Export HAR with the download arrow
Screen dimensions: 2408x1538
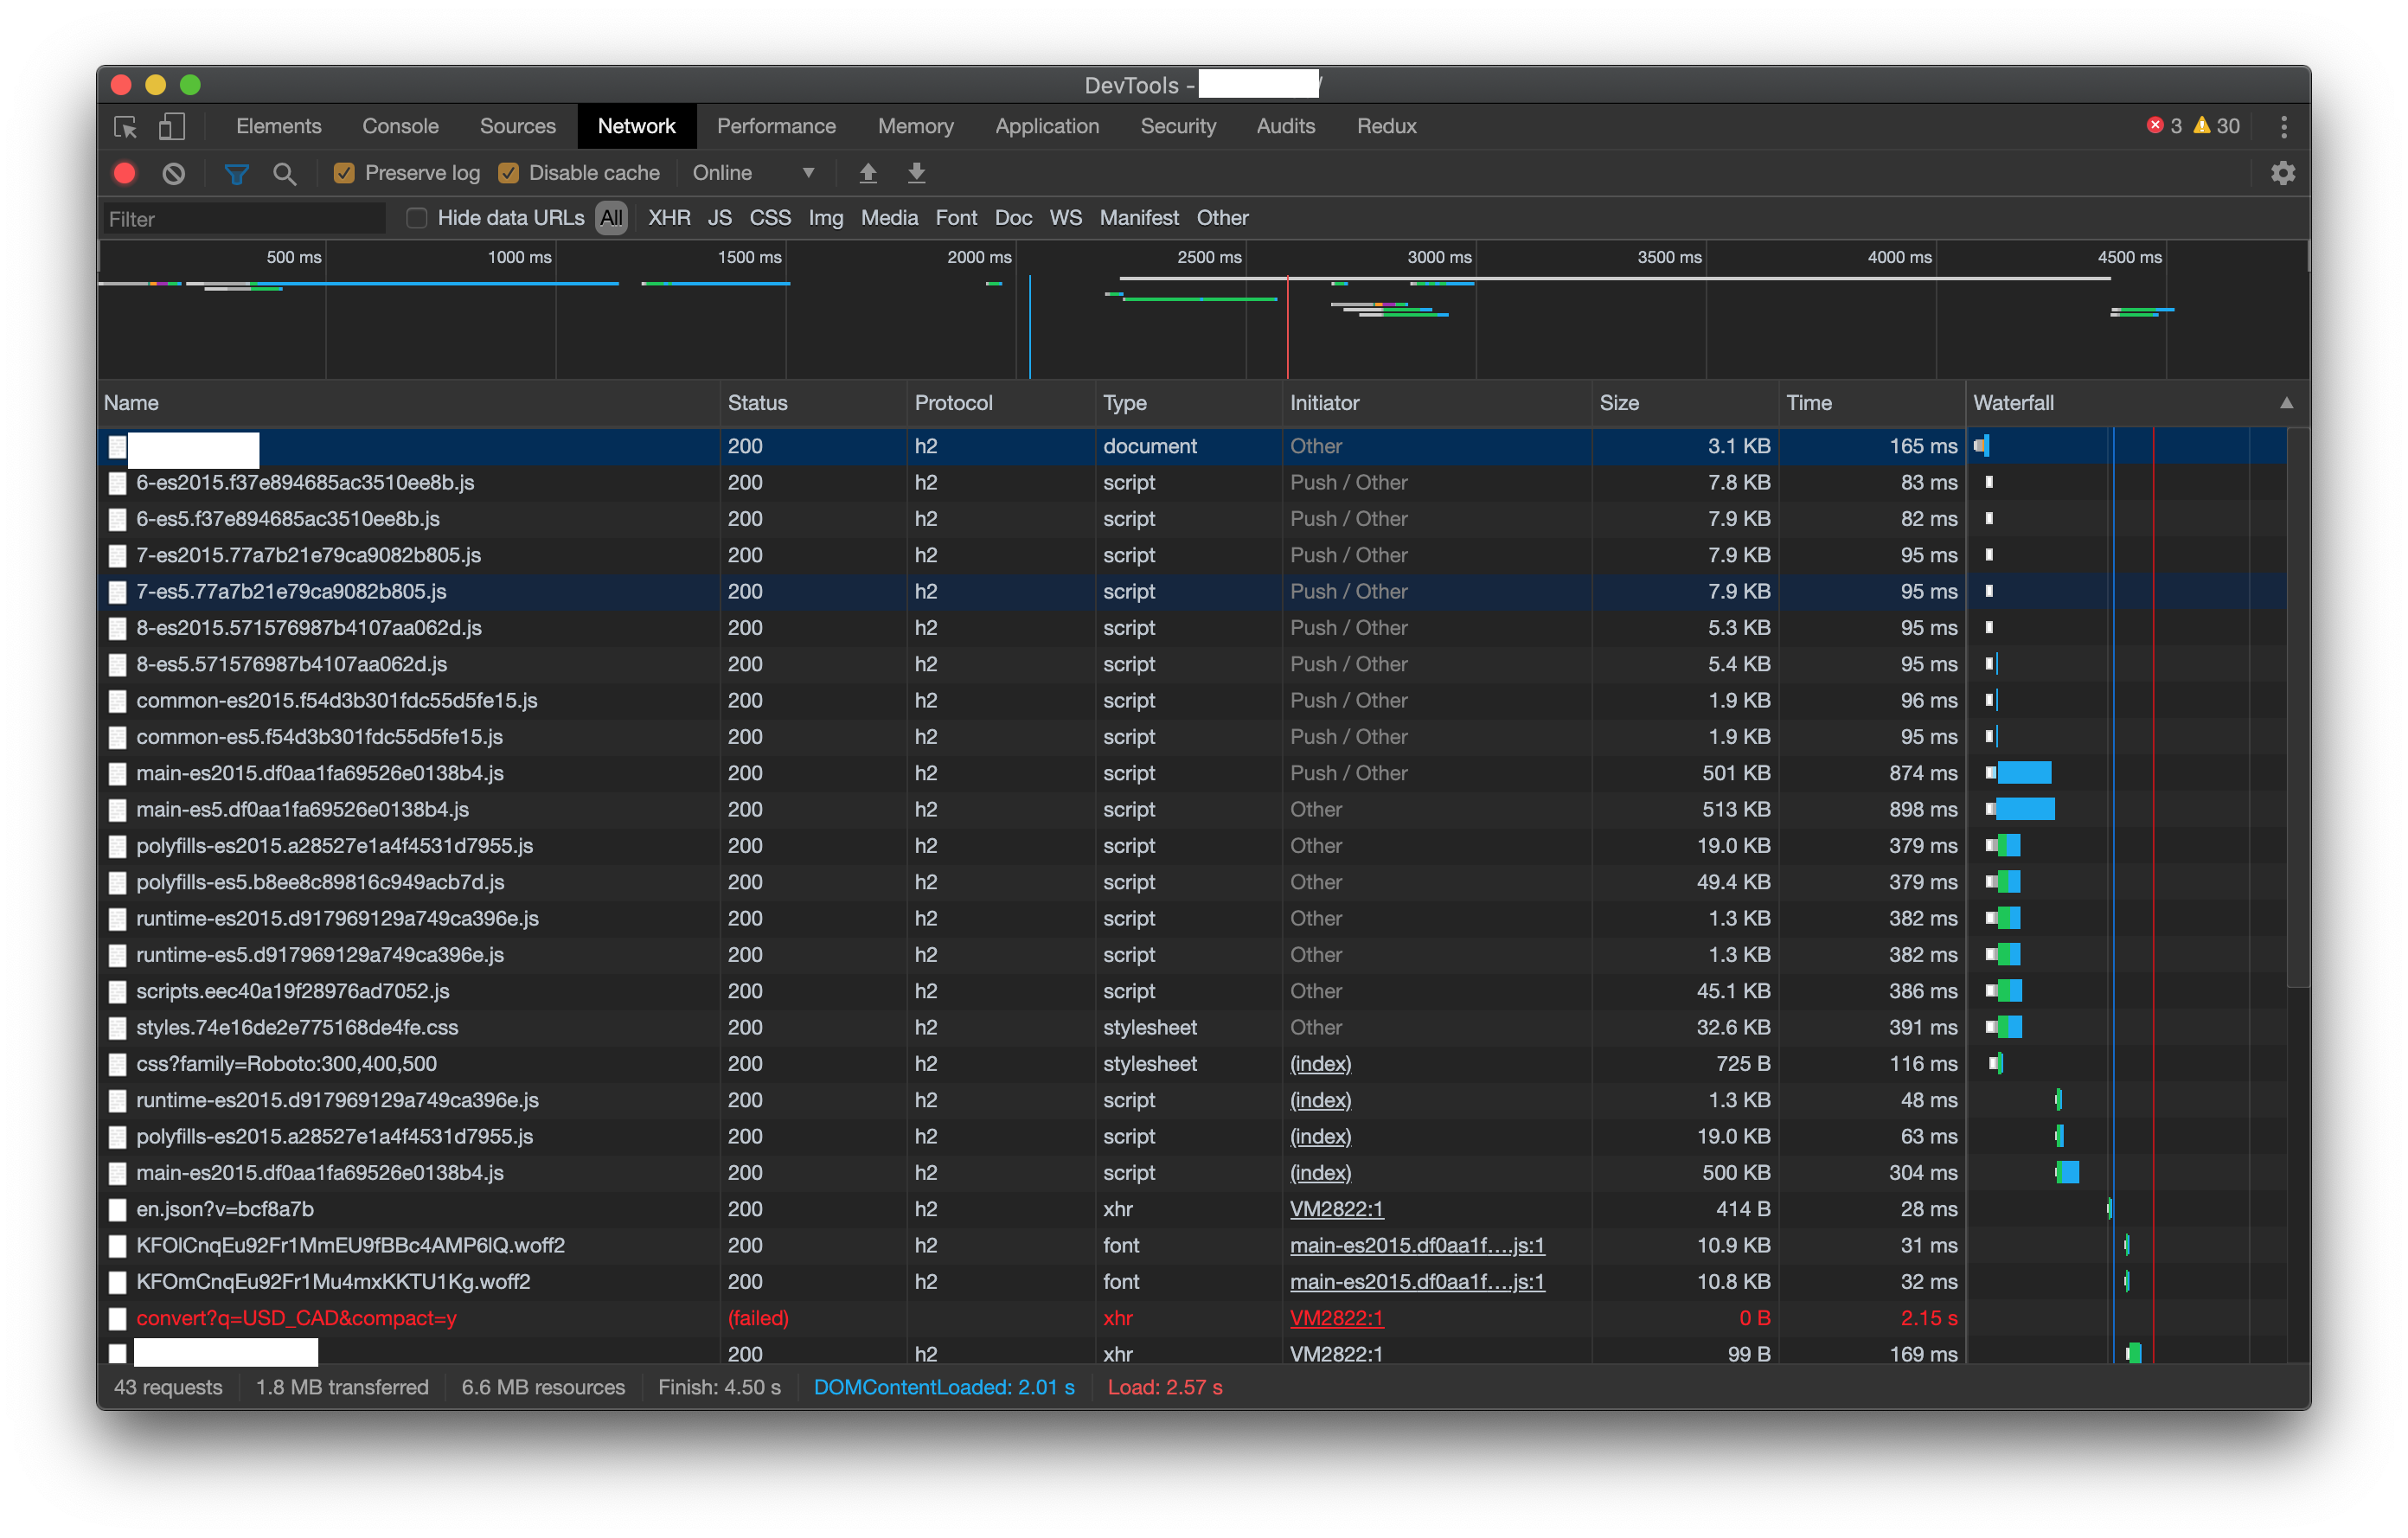(916, 173)
